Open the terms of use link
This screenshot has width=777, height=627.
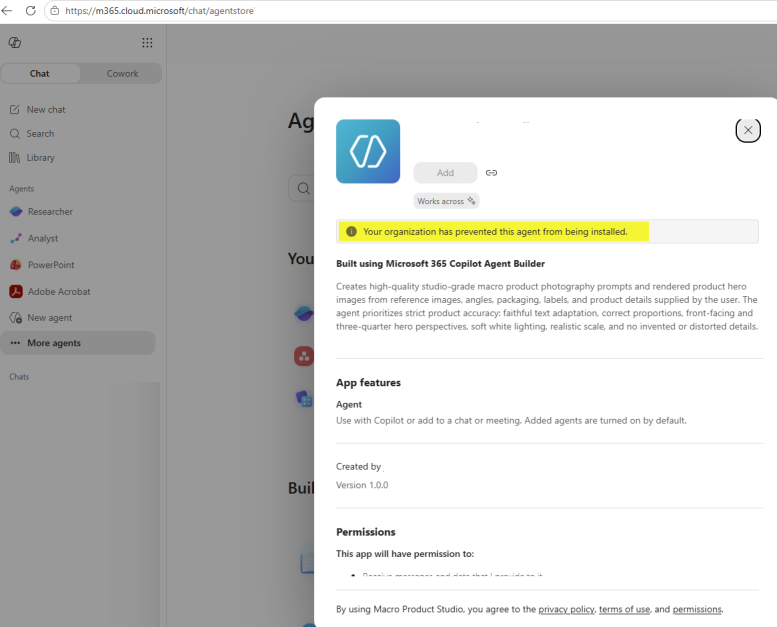pyautogui.click(x=624, y=609)
